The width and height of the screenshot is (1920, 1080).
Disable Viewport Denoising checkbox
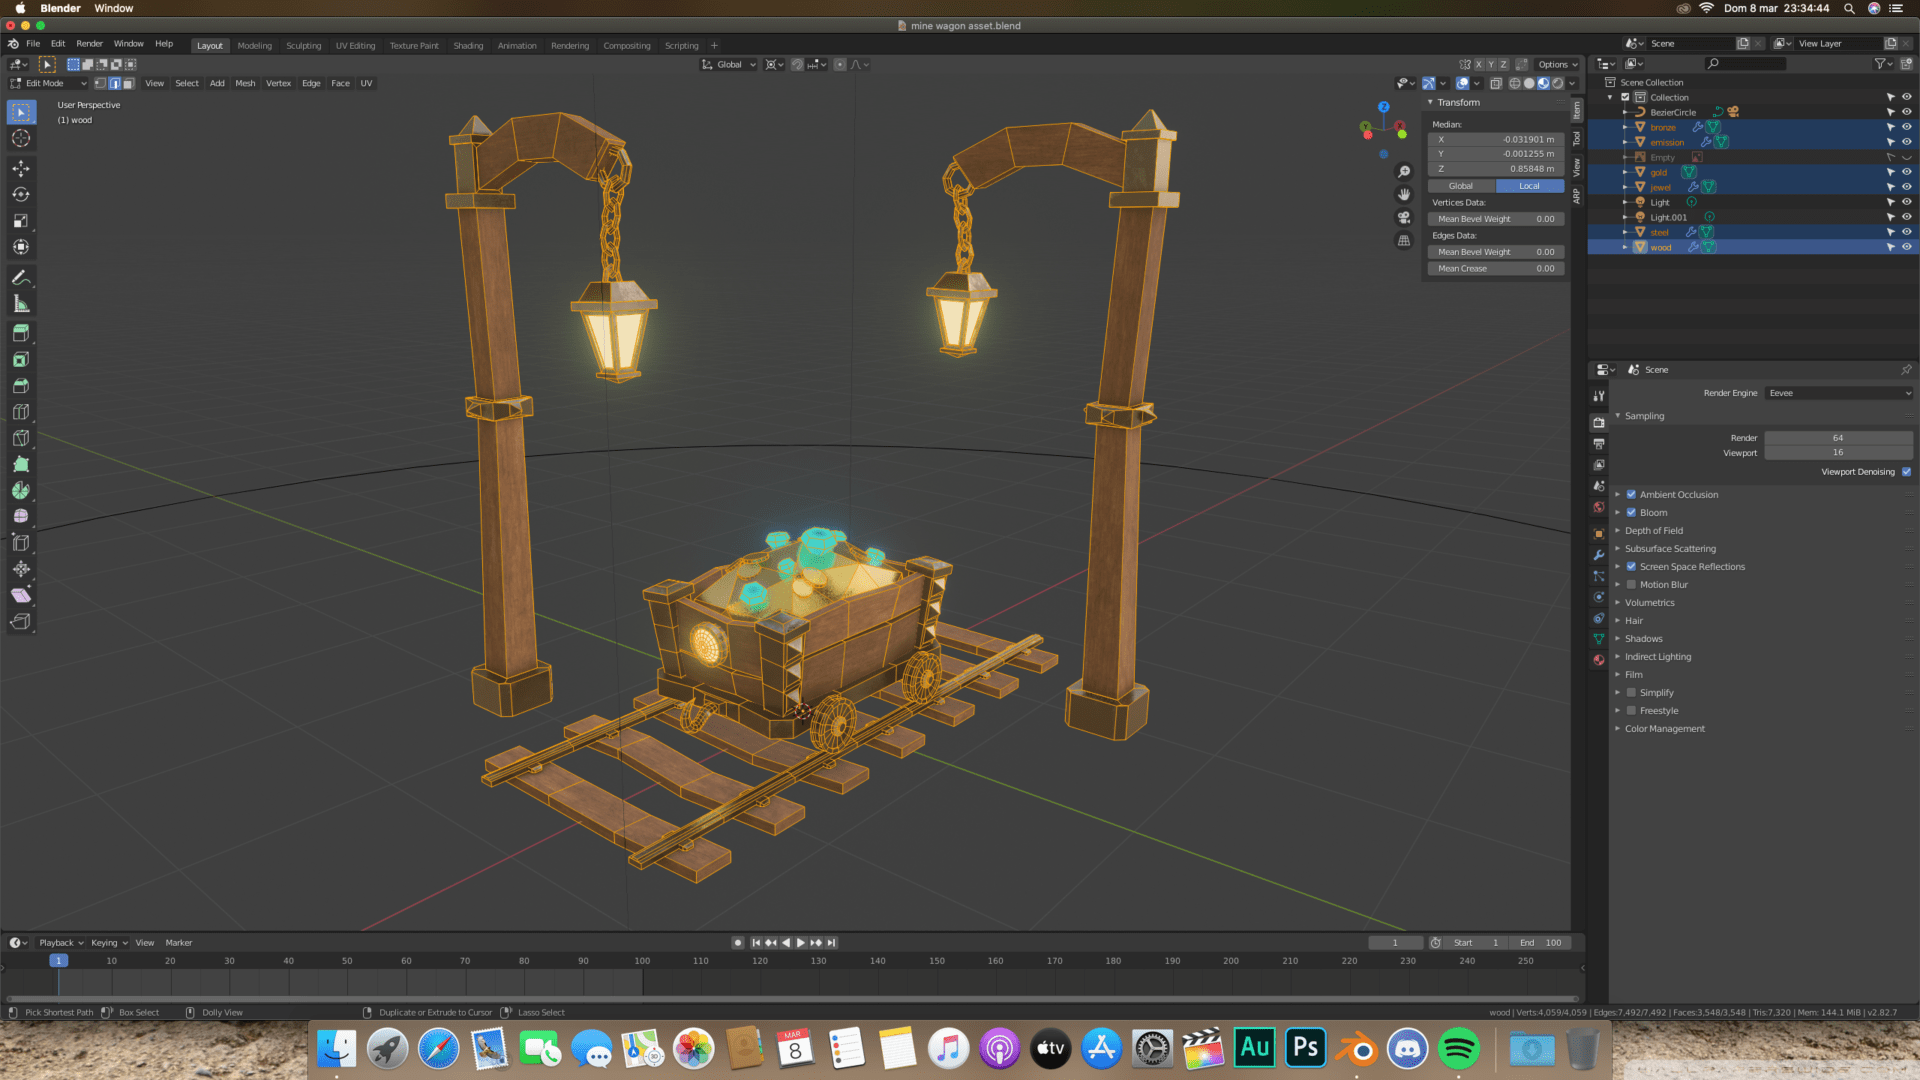pos(1906,471)
